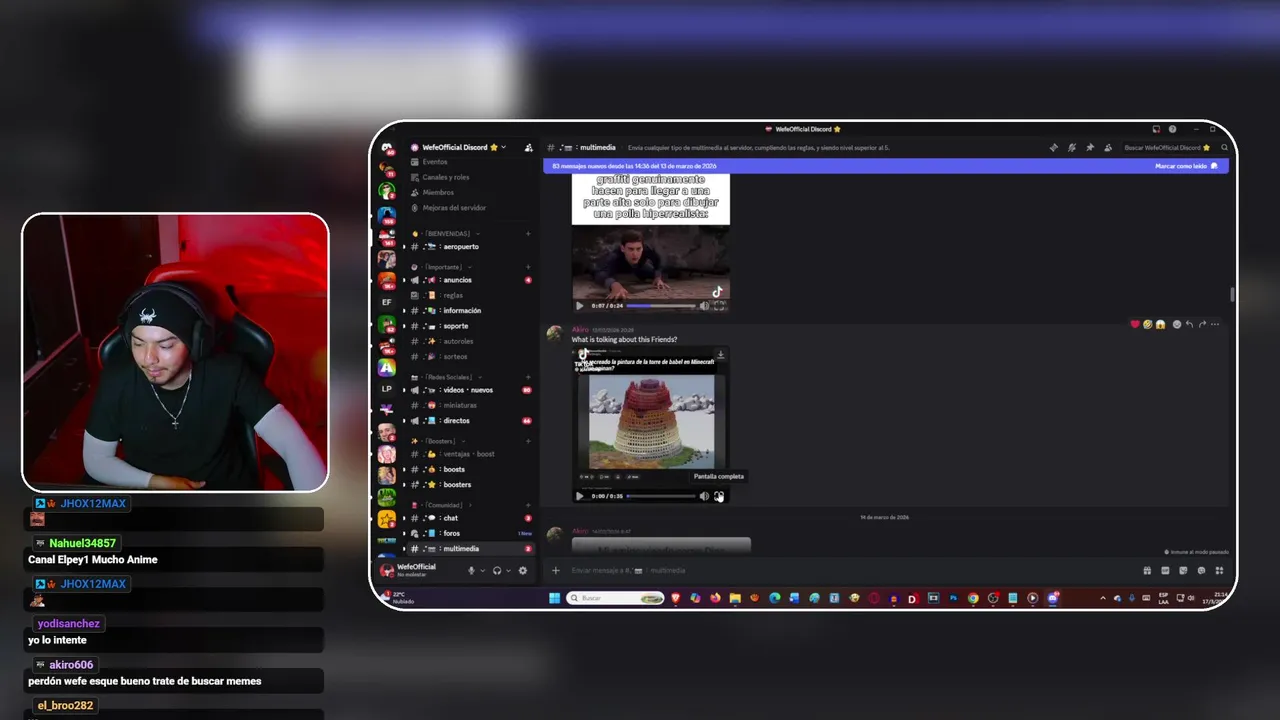Viewport: 1280px width, 720px height.
Task: Click Marcar como leído button
Action: (x=1186, y=166)
